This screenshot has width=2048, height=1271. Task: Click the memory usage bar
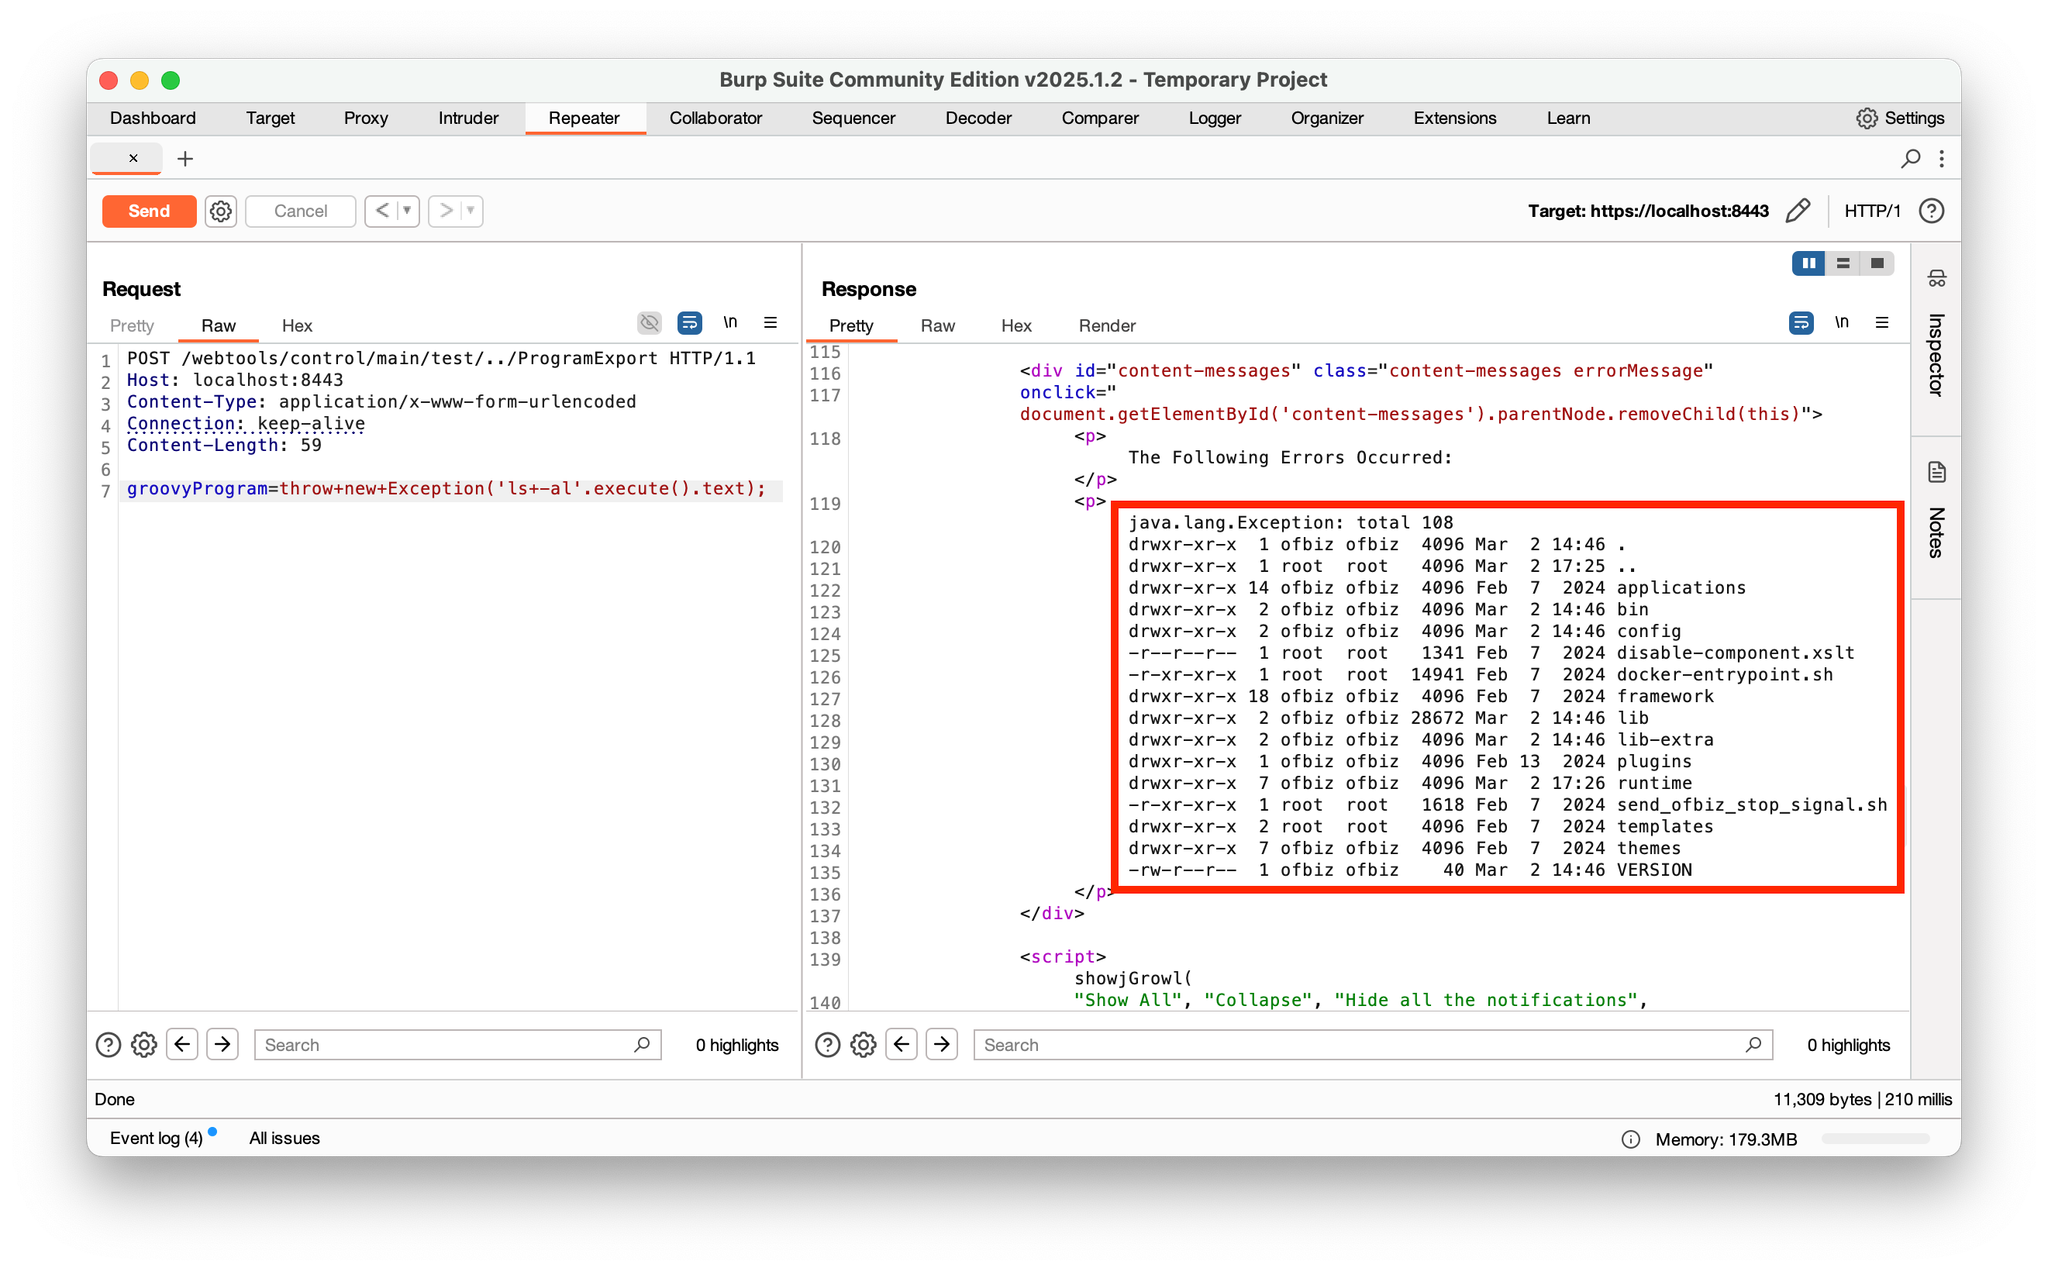[x=1875, y=1139]
